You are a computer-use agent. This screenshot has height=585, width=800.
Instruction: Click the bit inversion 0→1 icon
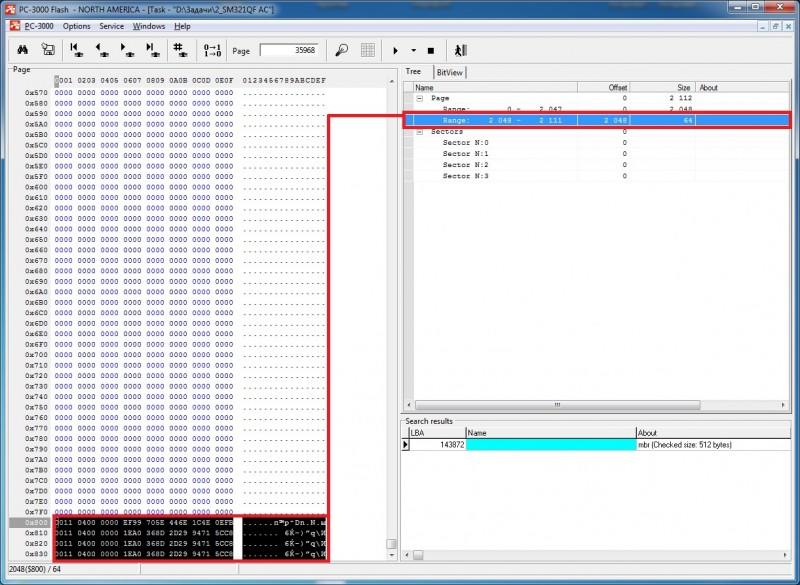[x=212, y=50]
